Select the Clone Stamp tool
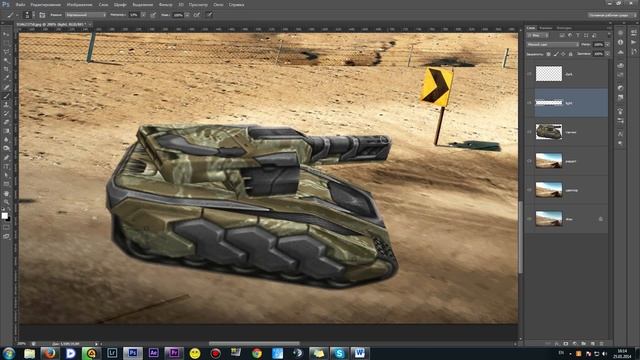This screenshot has height=360, width=640. (x=6, y=104)
